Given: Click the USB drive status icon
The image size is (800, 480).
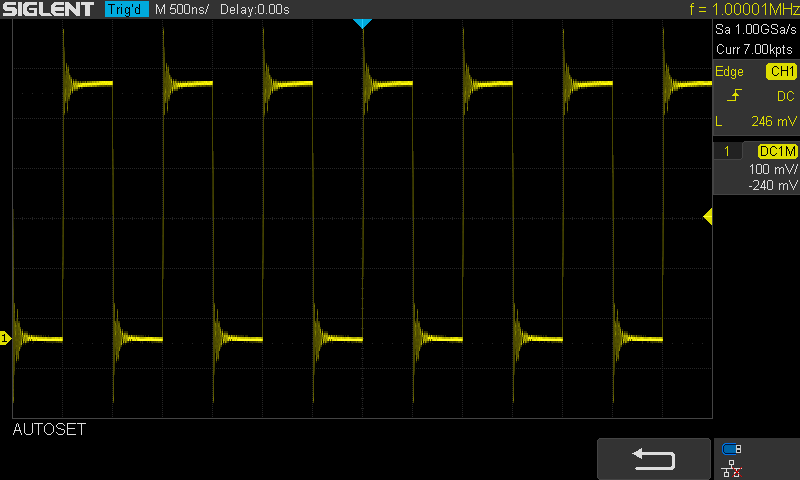Looking at the screenshot, I should tap(732, 449).
